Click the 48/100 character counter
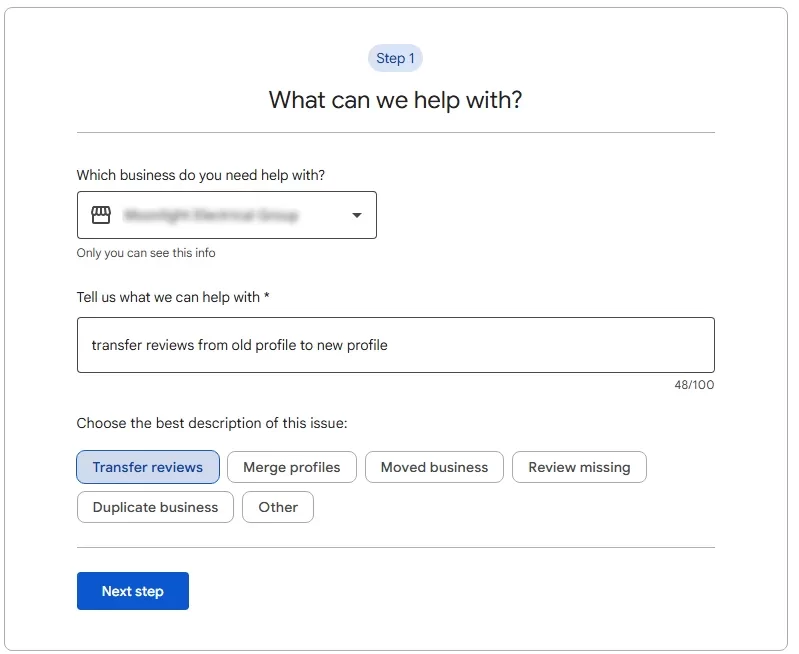 pos(694,385)
